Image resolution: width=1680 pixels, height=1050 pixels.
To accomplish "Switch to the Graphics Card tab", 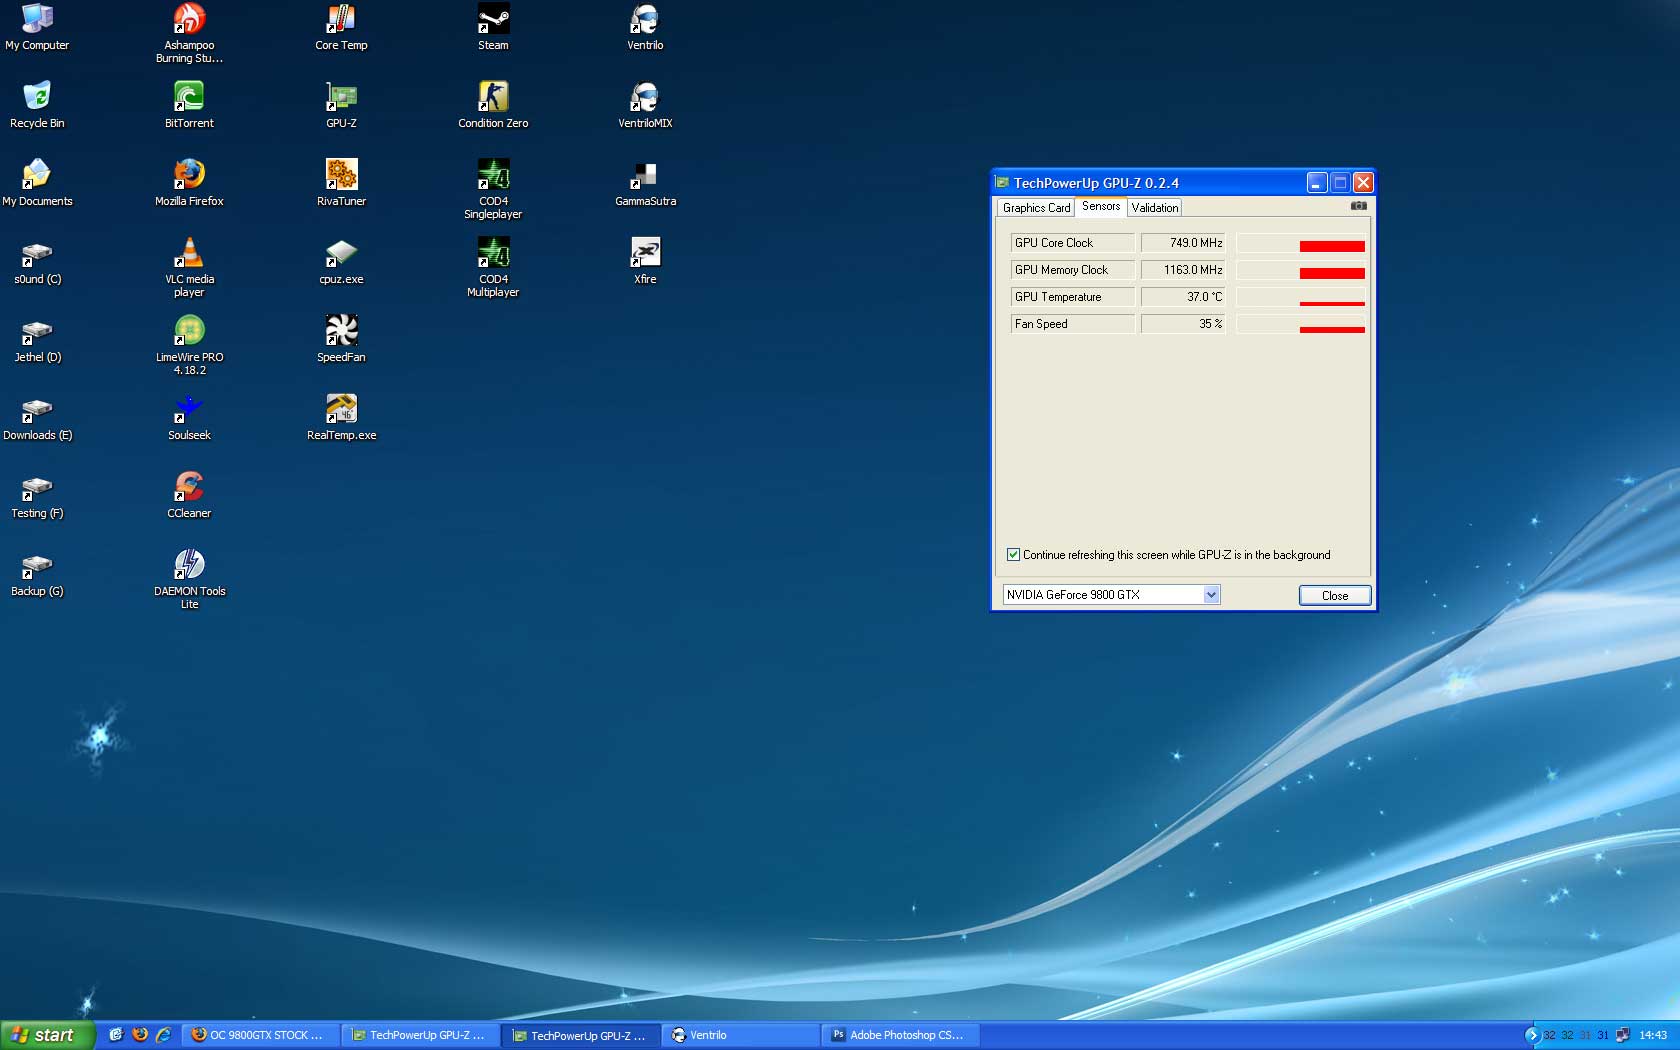I will pyautogui.click(x=1036, y=208).
